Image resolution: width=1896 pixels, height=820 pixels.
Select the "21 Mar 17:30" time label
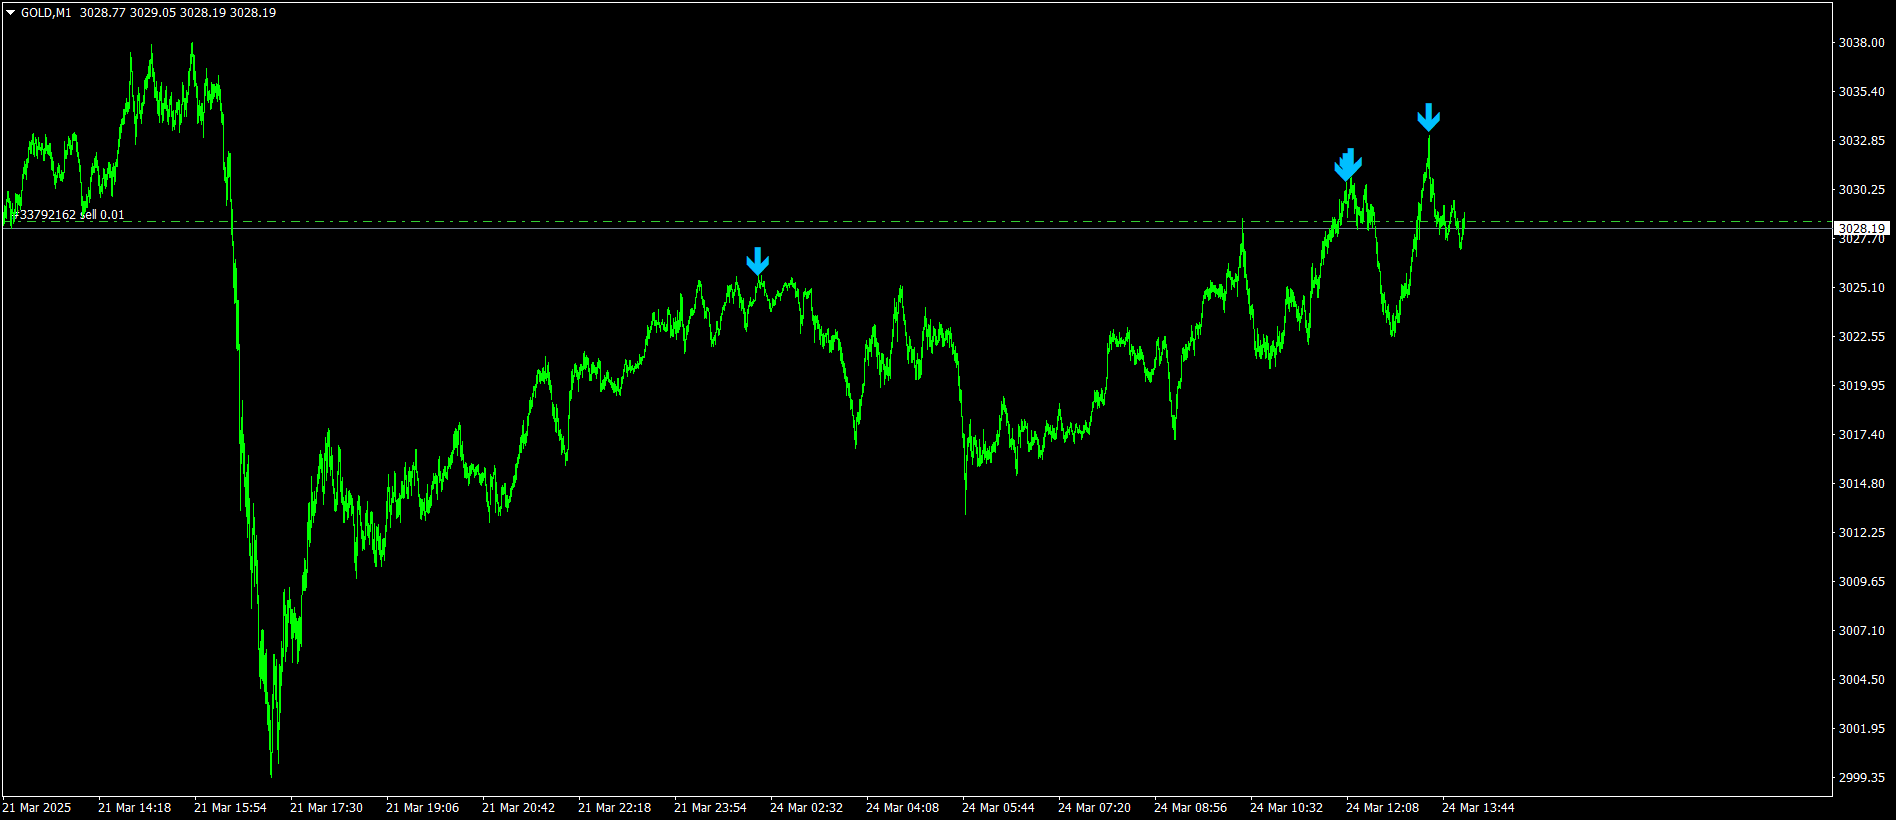click(x=326, y=808)
